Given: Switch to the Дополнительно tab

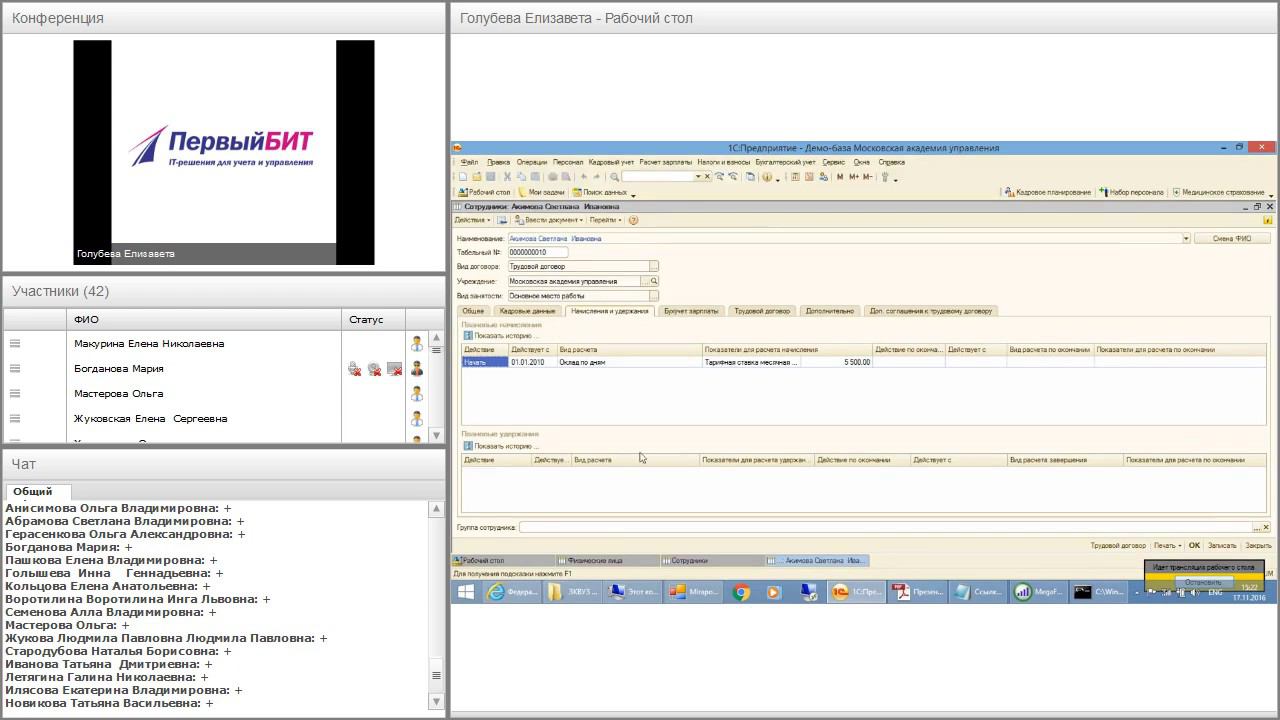Looking at the screenshot, I should [830, 311].
